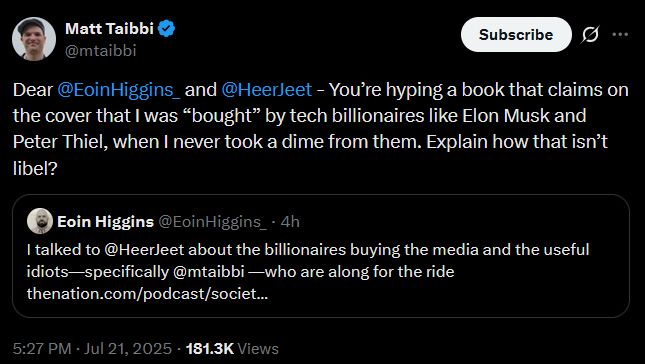Click the Subscribe button
The height and width of the screenshot is (364, 645).
[x=516, y=35]
